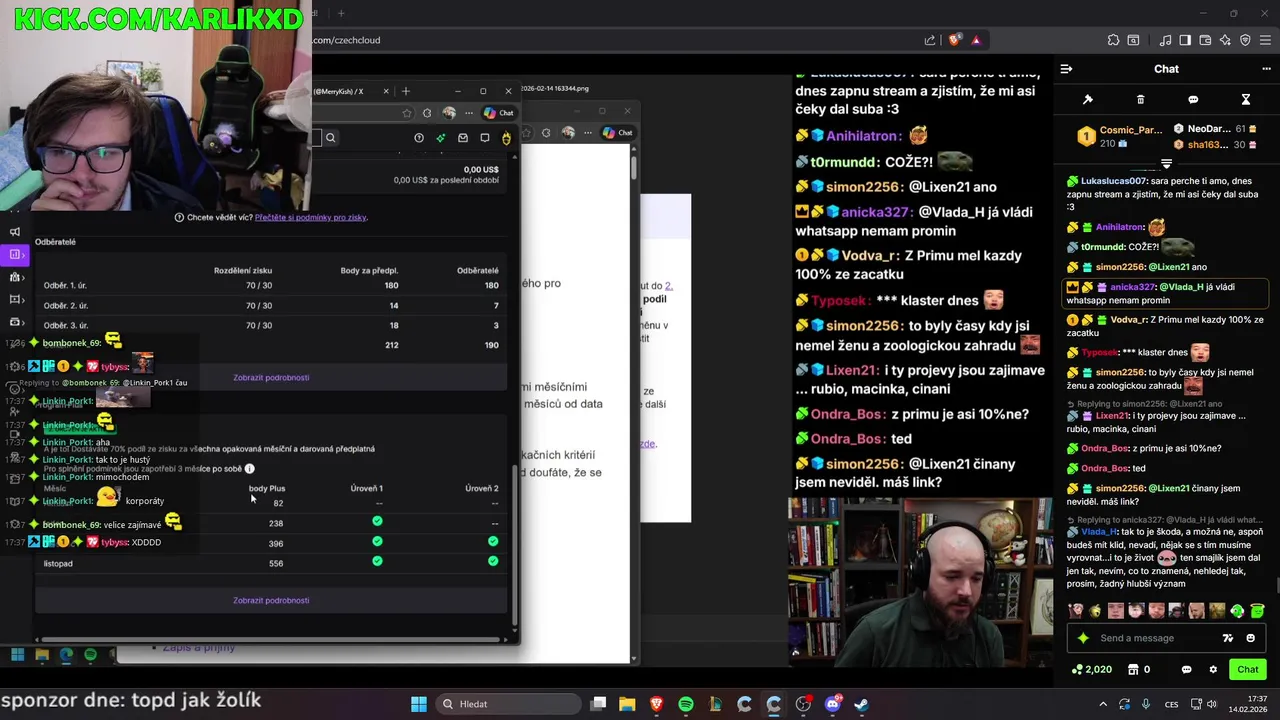
Task: Share page via address bar icon
Action: pos(930,40)
